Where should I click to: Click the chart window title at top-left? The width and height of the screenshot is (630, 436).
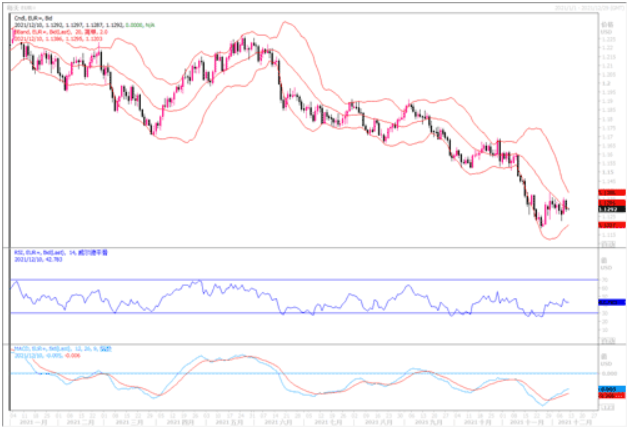coord(21,6)
